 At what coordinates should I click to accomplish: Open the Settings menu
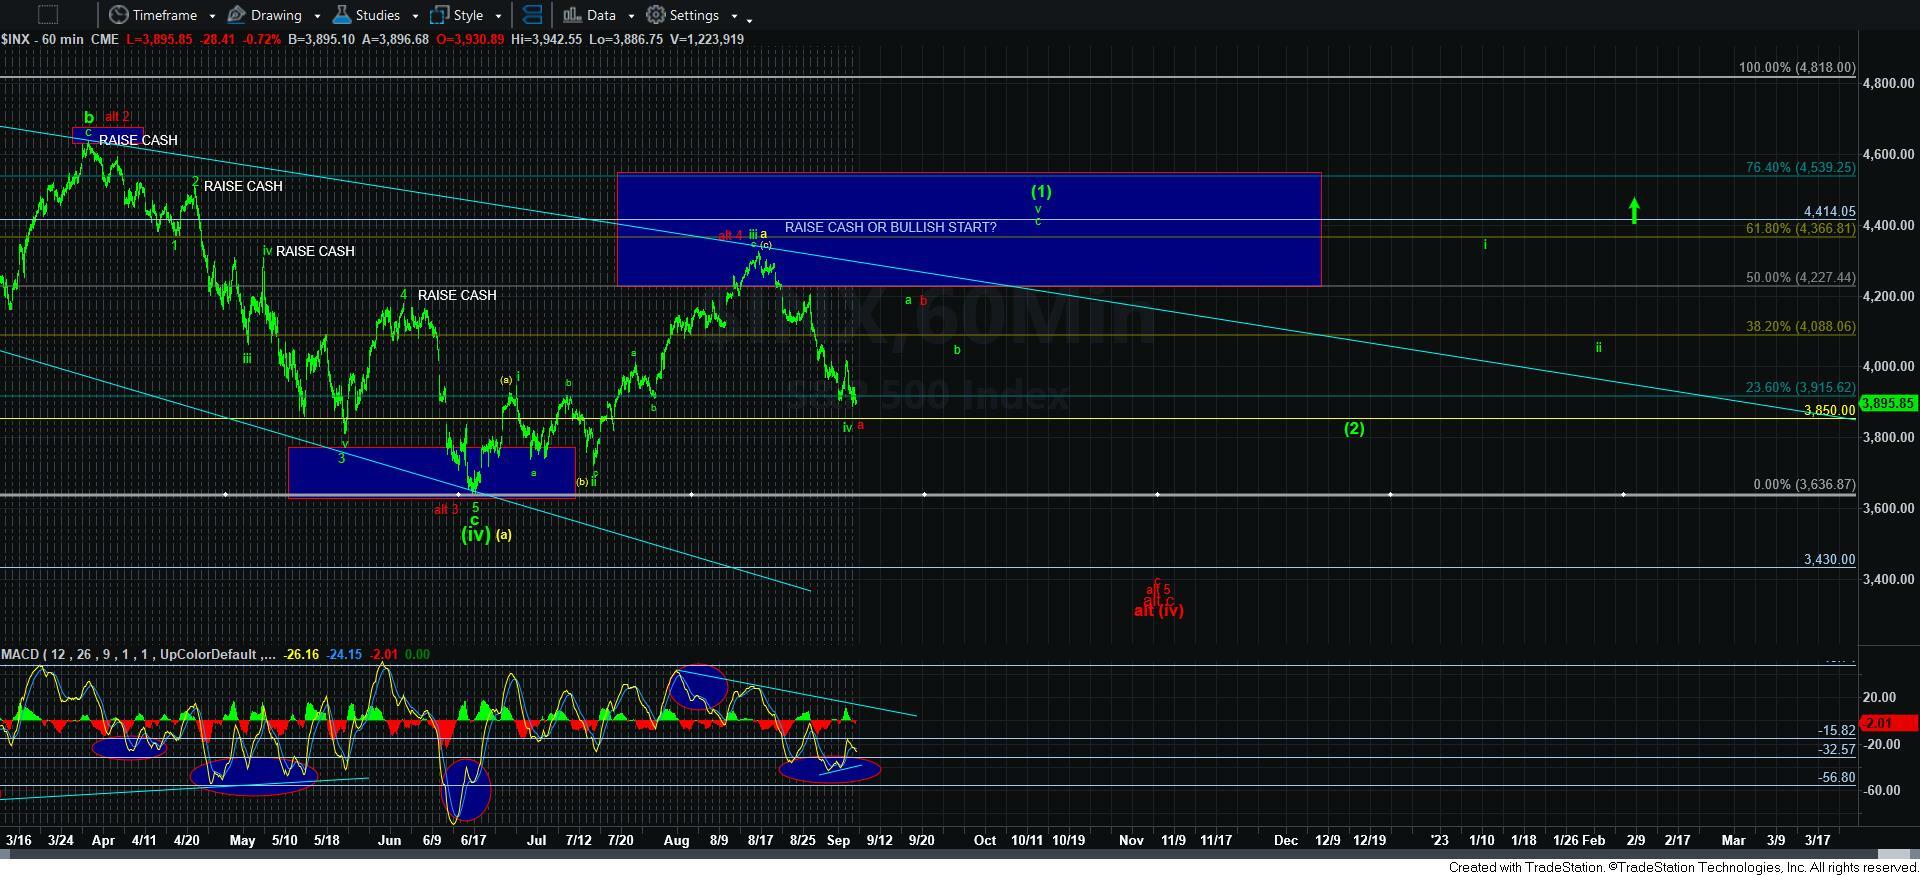[x=692, y=15]
